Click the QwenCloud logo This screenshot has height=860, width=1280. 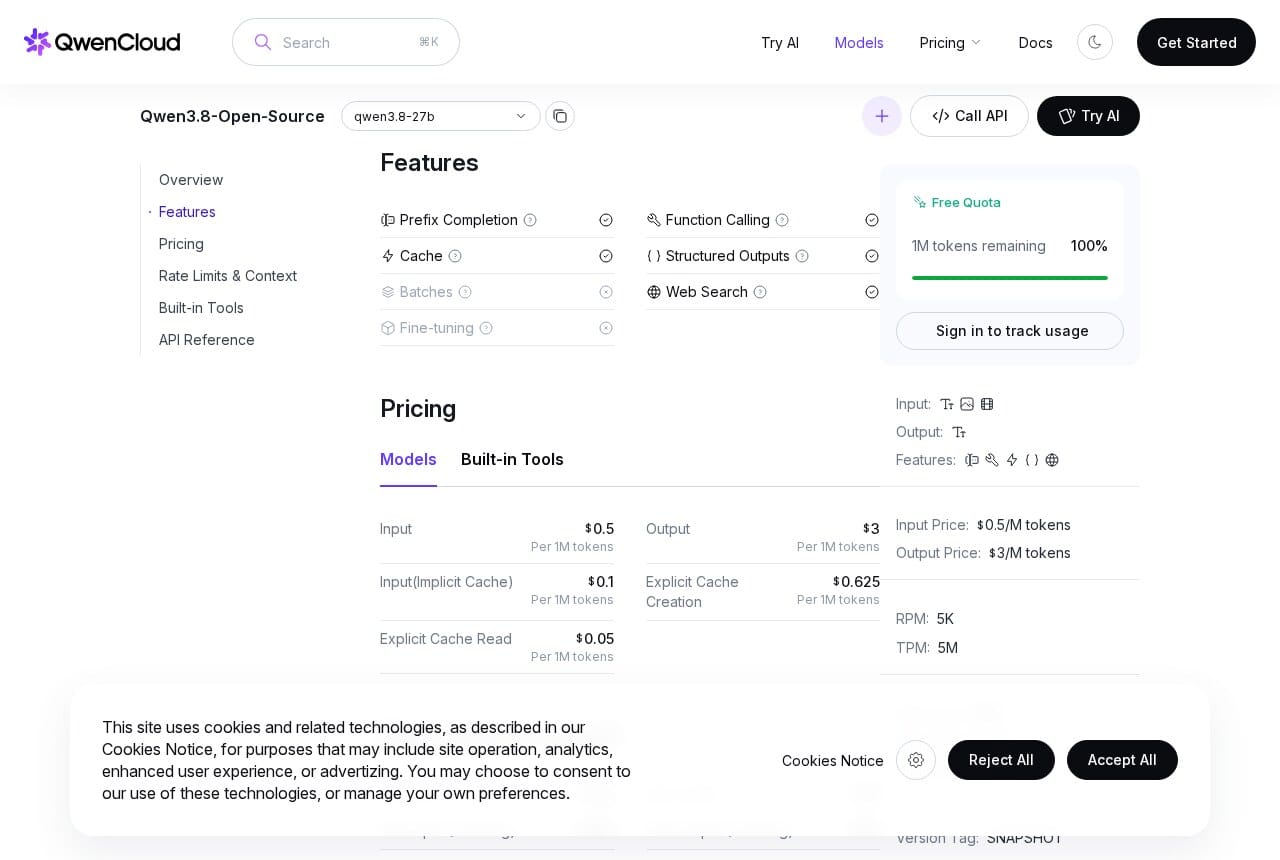tap(102, 42)
